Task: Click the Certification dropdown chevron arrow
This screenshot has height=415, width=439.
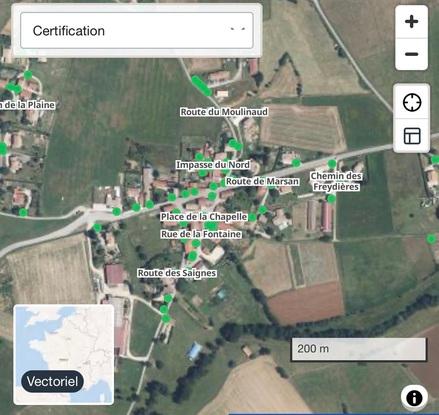Action: 238,30
